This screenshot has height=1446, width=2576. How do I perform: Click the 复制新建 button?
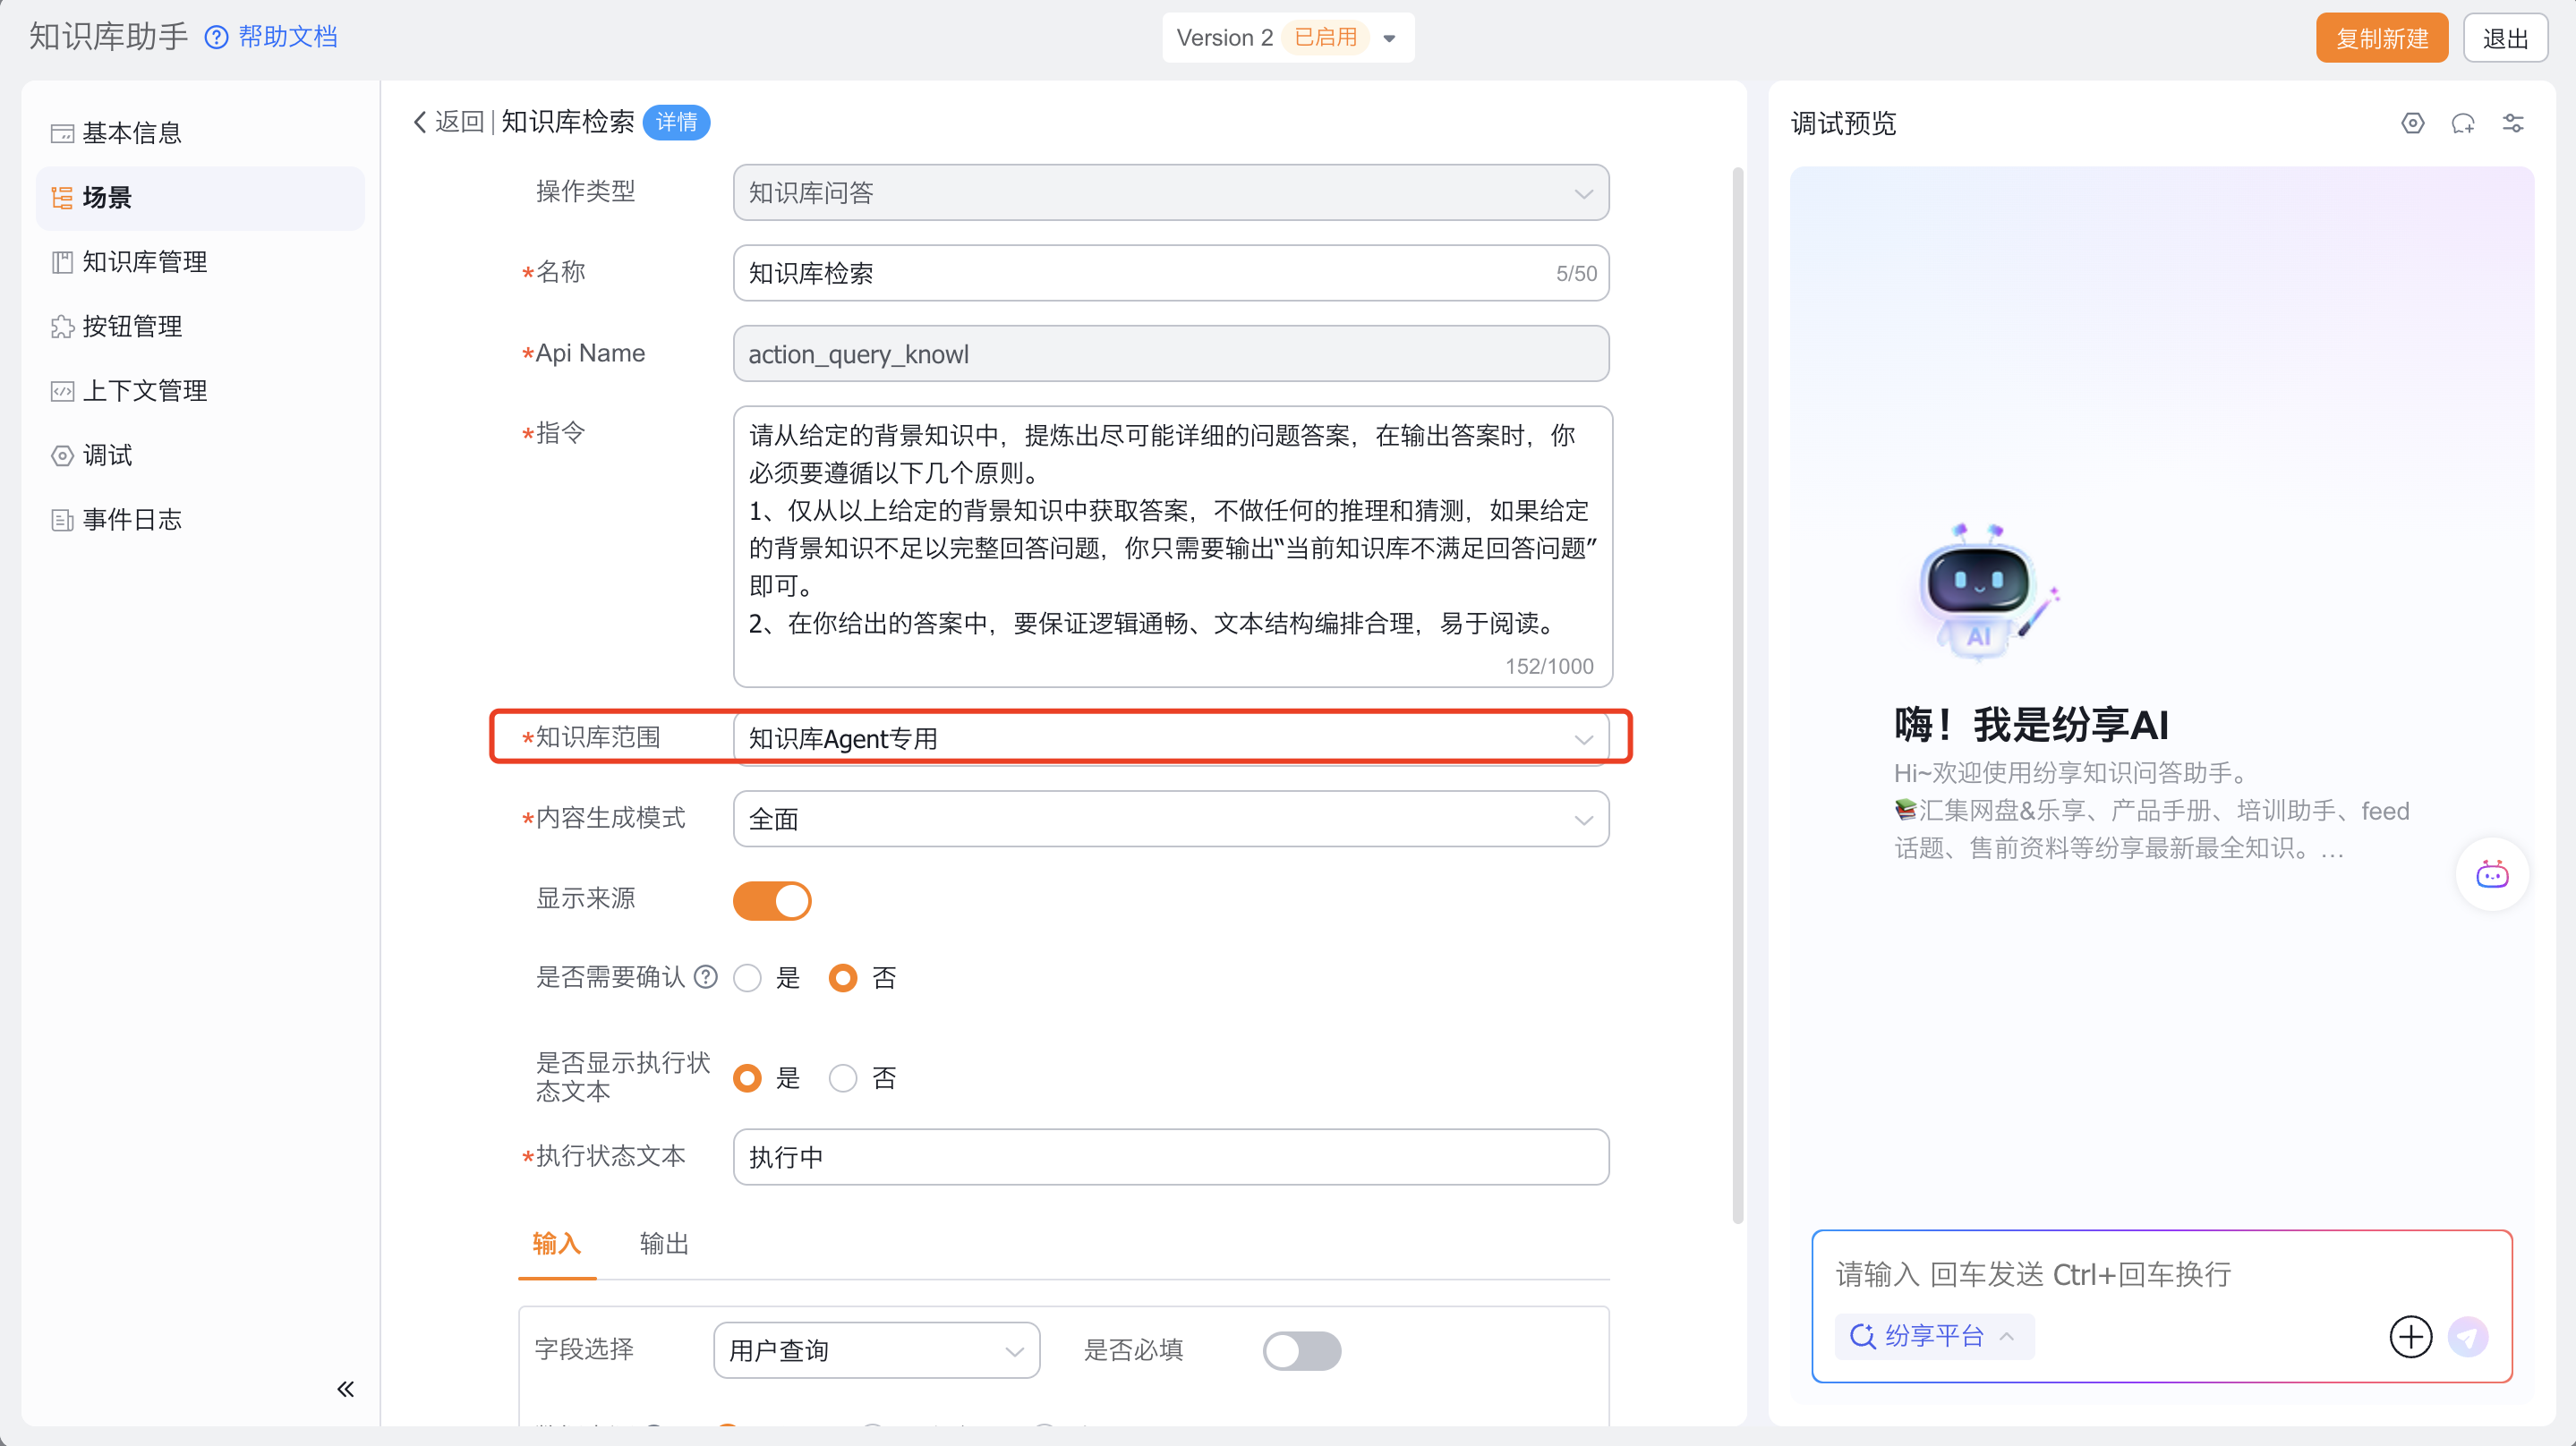pos(2381,38)
